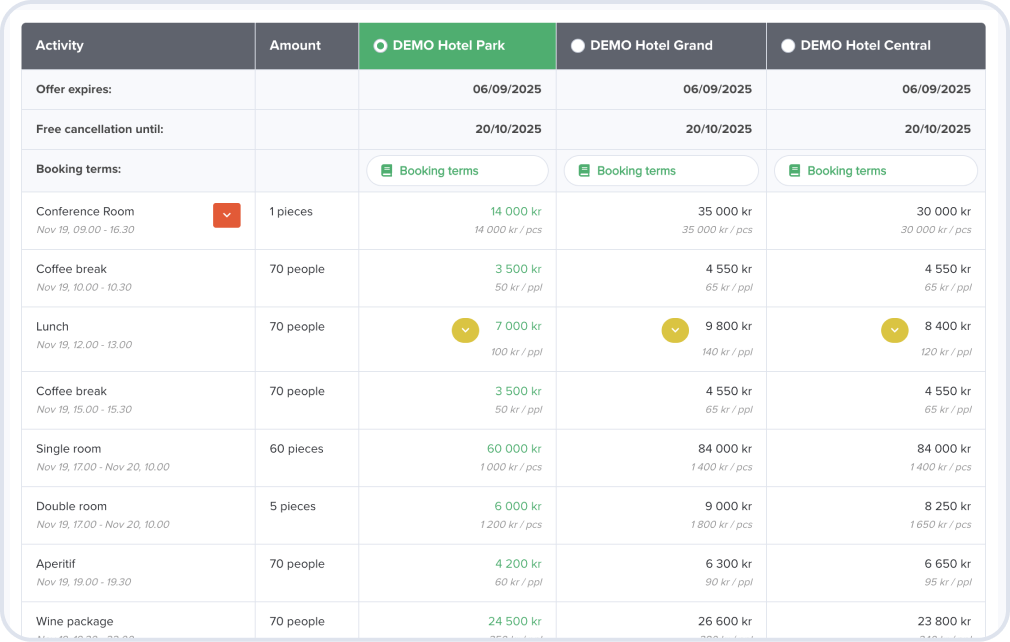1010x642 pixels.
Task: Expand the Conference Room red chevron
Action: point(227,215)
